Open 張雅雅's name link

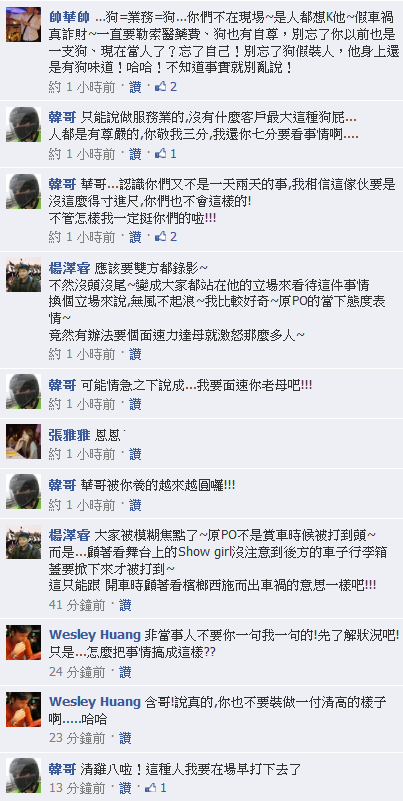coord(70,435)
